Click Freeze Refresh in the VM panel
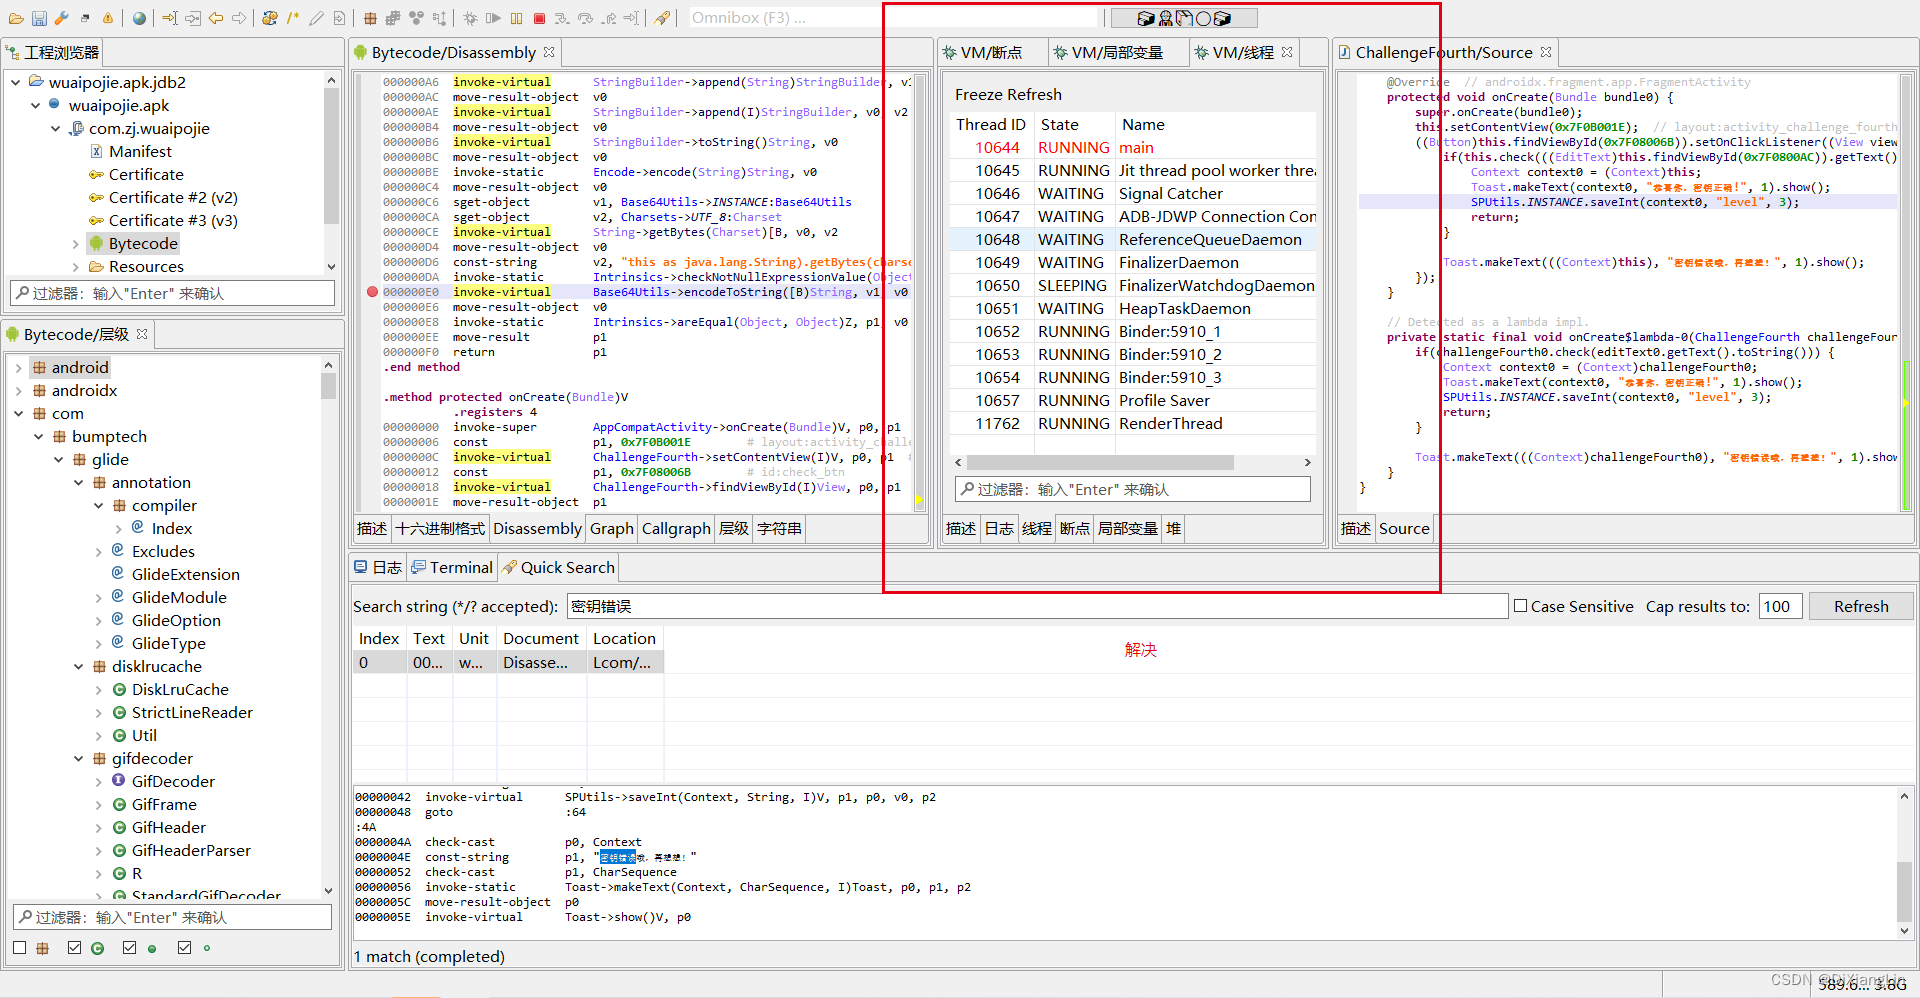The width and height of the screenshot is (1920, 998). [x=1007, y=94]
